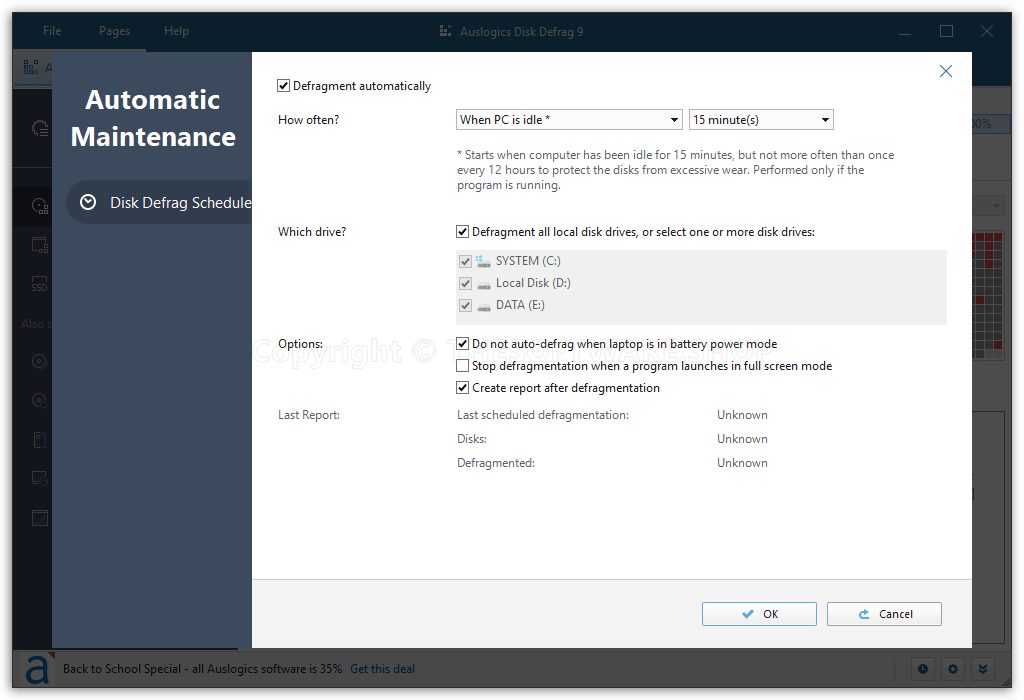Click the monitor-refresh icon in left sidebar
This screenshot has height=700, width=1024.
pyautogui.click(x=40, y=479)
